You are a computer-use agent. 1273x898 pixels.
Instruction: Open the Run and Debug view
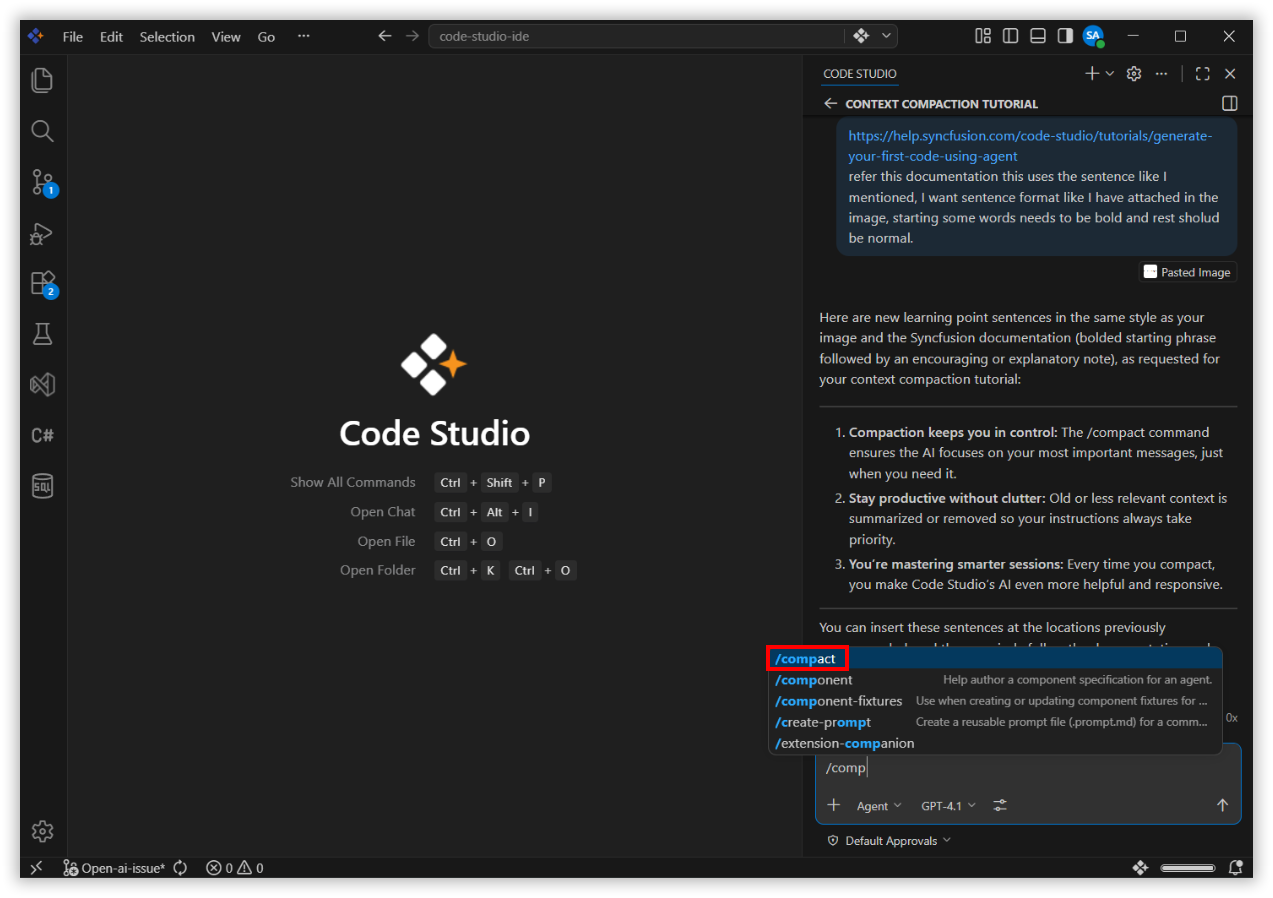(x=42, y=233)
